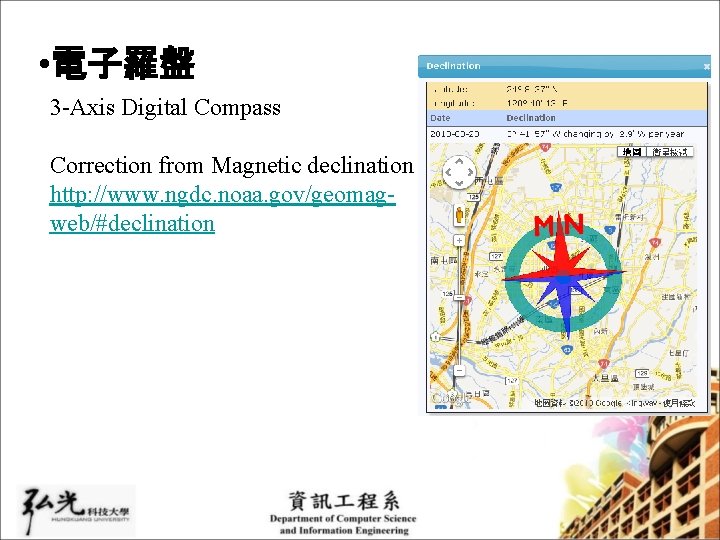Click the map zoom slider handle
720x540 pixels.
(x=459, y=297)
